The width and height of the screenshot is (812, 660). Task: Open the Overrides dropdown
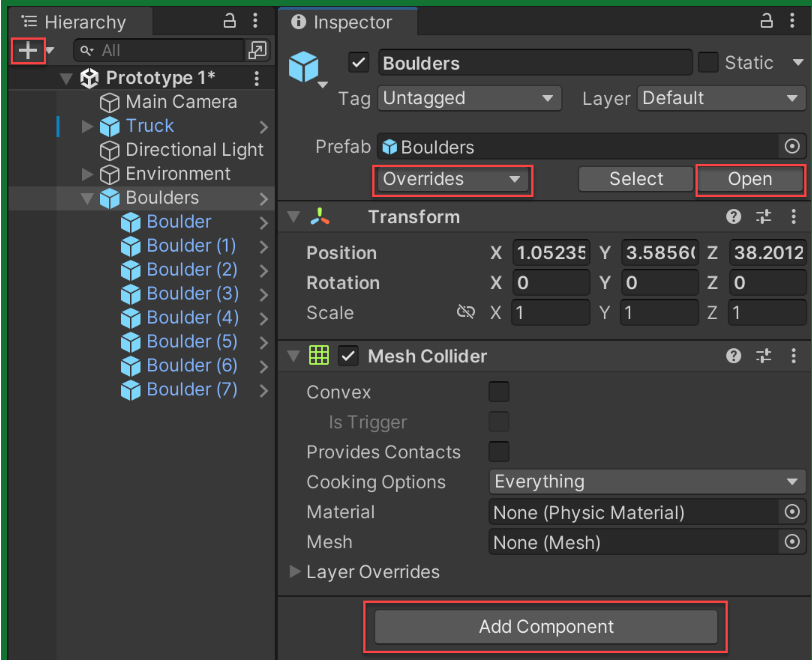pos(453,180)
